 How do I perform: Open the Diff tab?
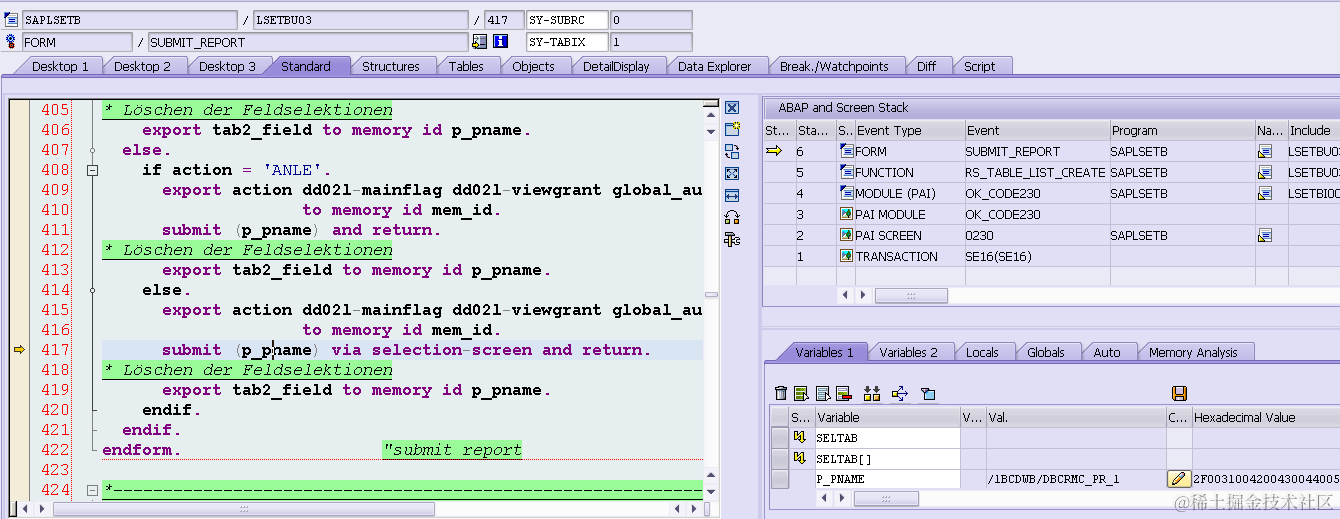(x=926, y=66)
